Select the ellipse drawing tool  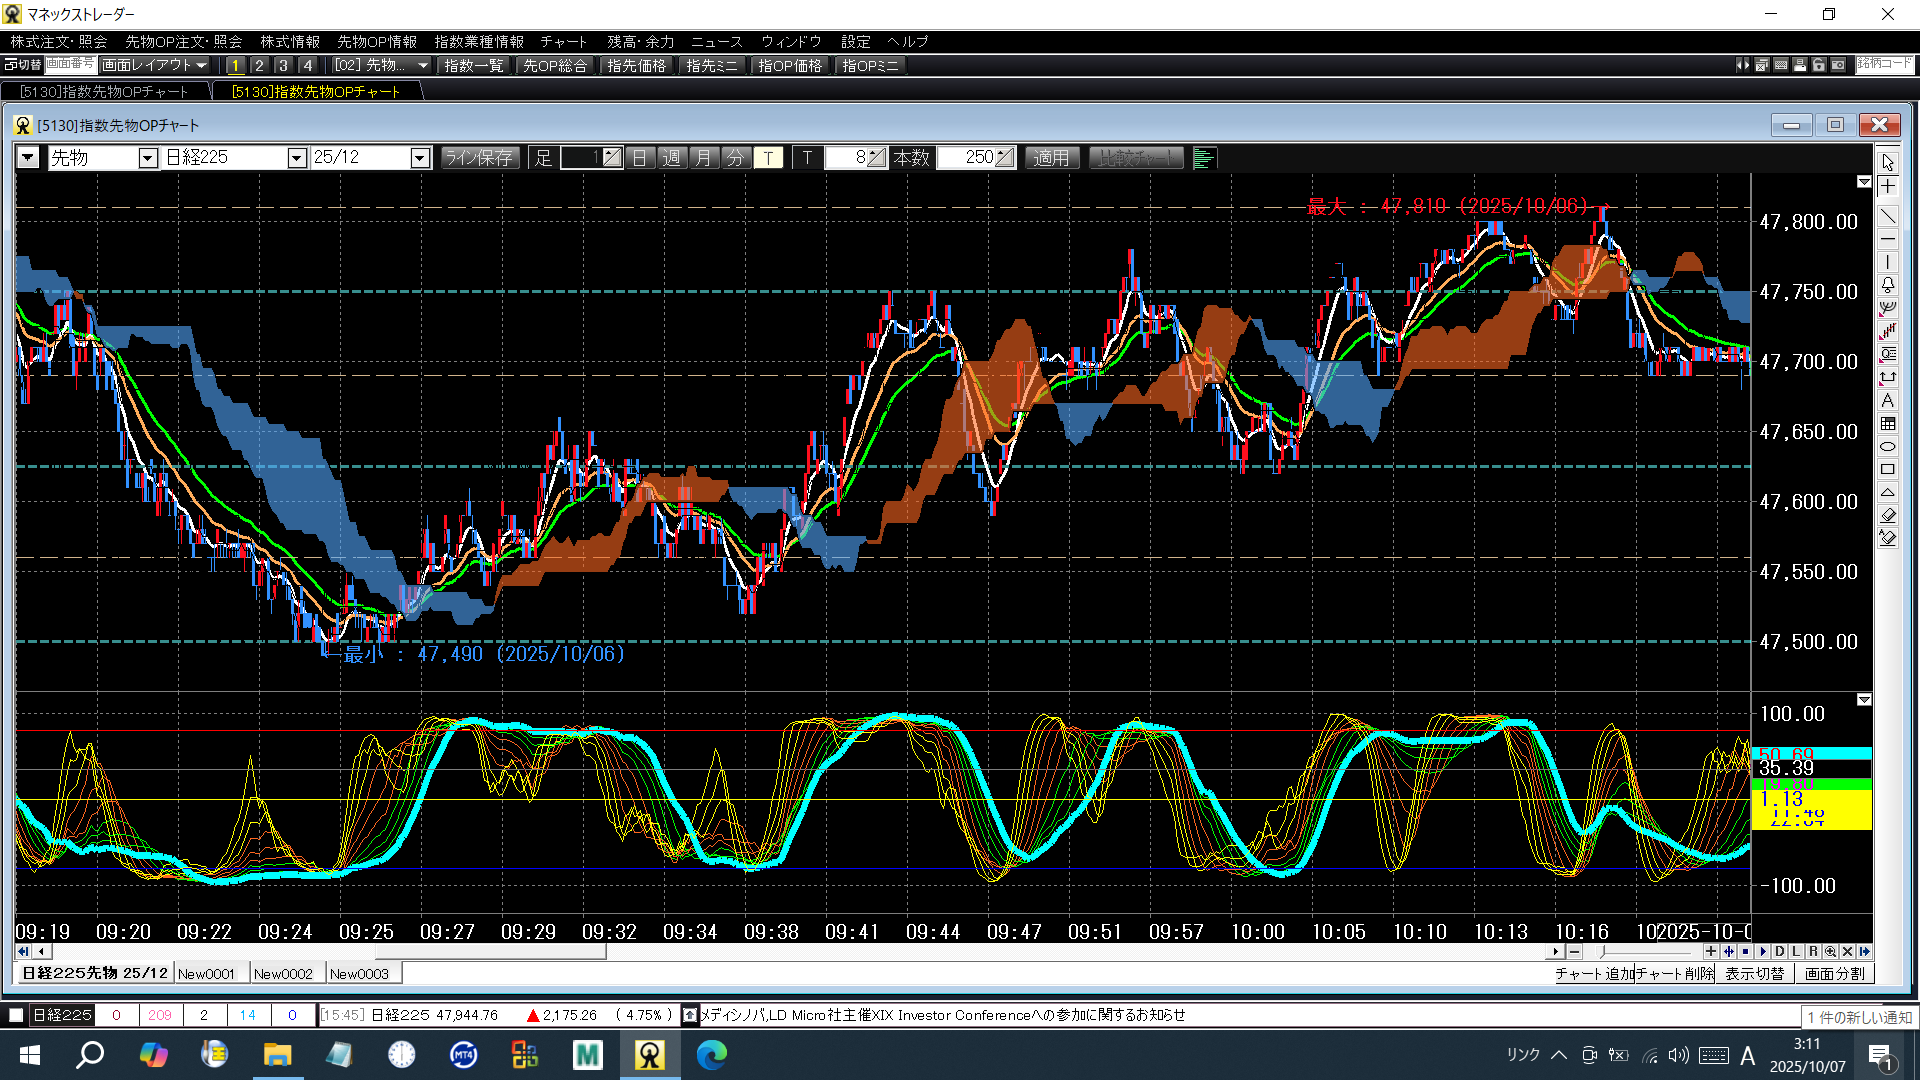[1887, 447]
